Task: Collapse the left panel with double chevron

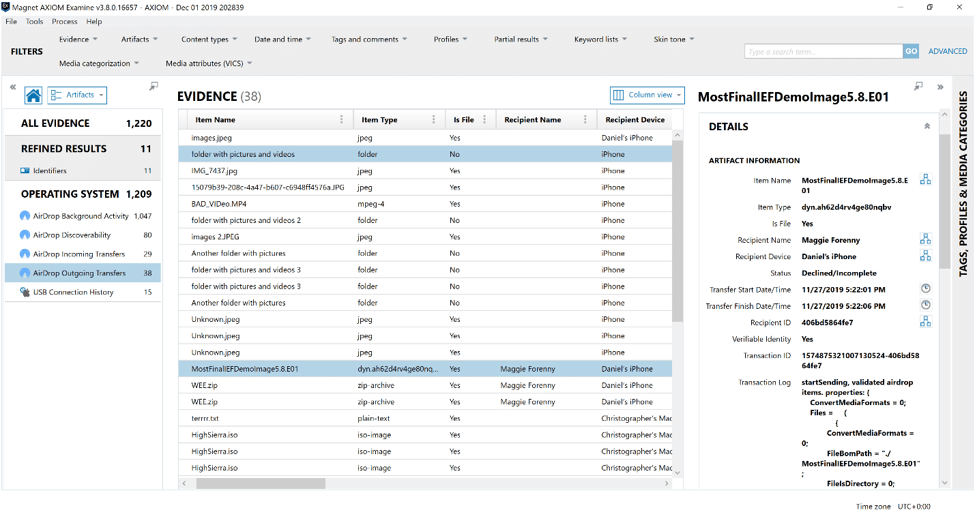Action: coord(13,87)
